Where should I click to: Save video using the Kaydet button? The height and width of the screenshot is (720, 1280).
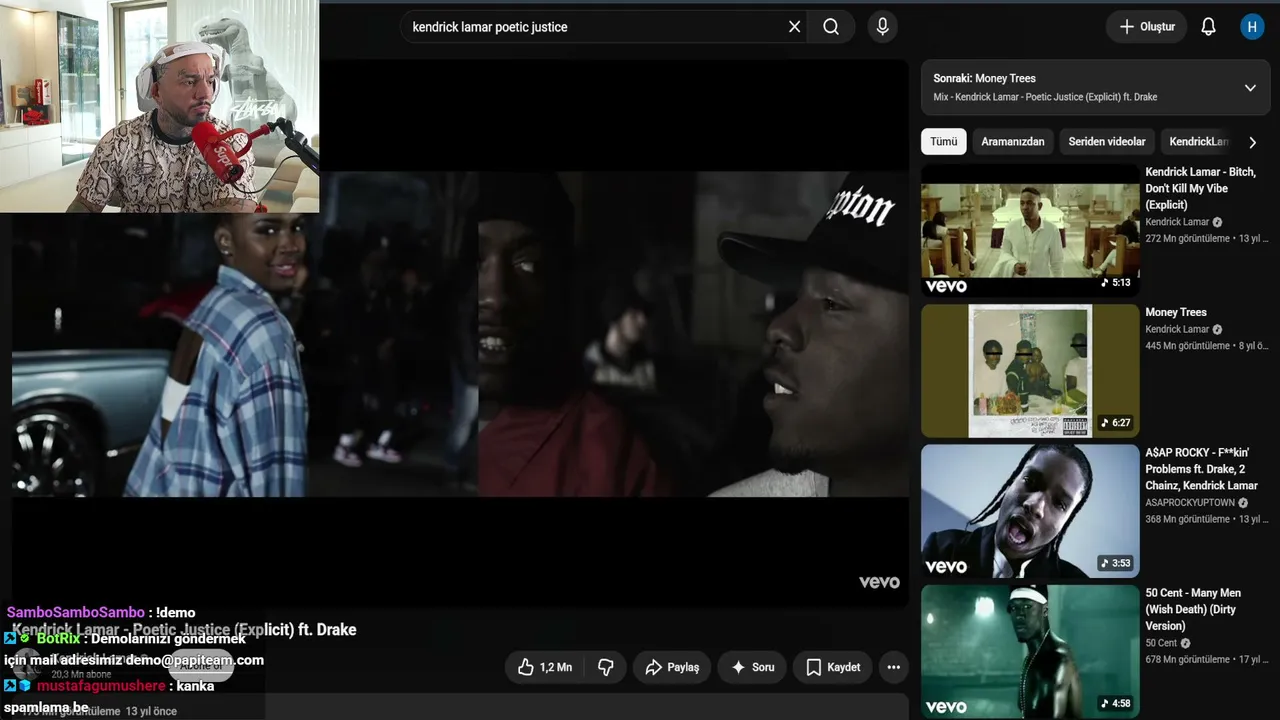coord(833,667)
